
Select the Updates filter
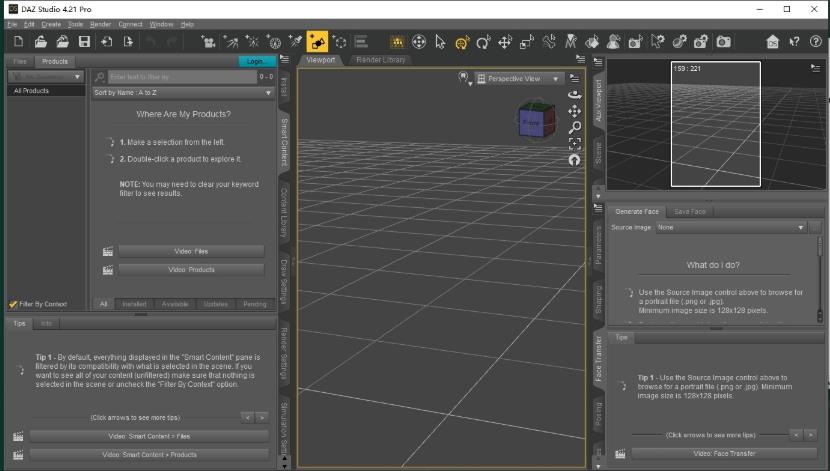[215, 304]
